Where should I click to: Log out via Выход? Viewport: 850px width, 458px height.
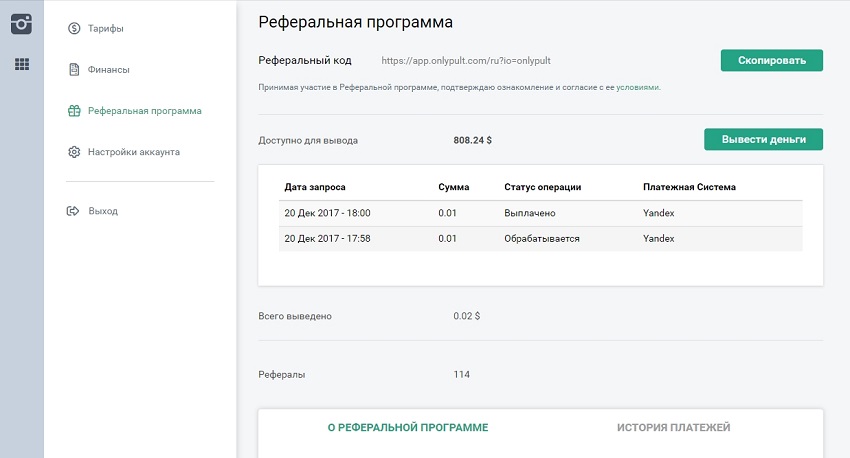pos(103,211)
